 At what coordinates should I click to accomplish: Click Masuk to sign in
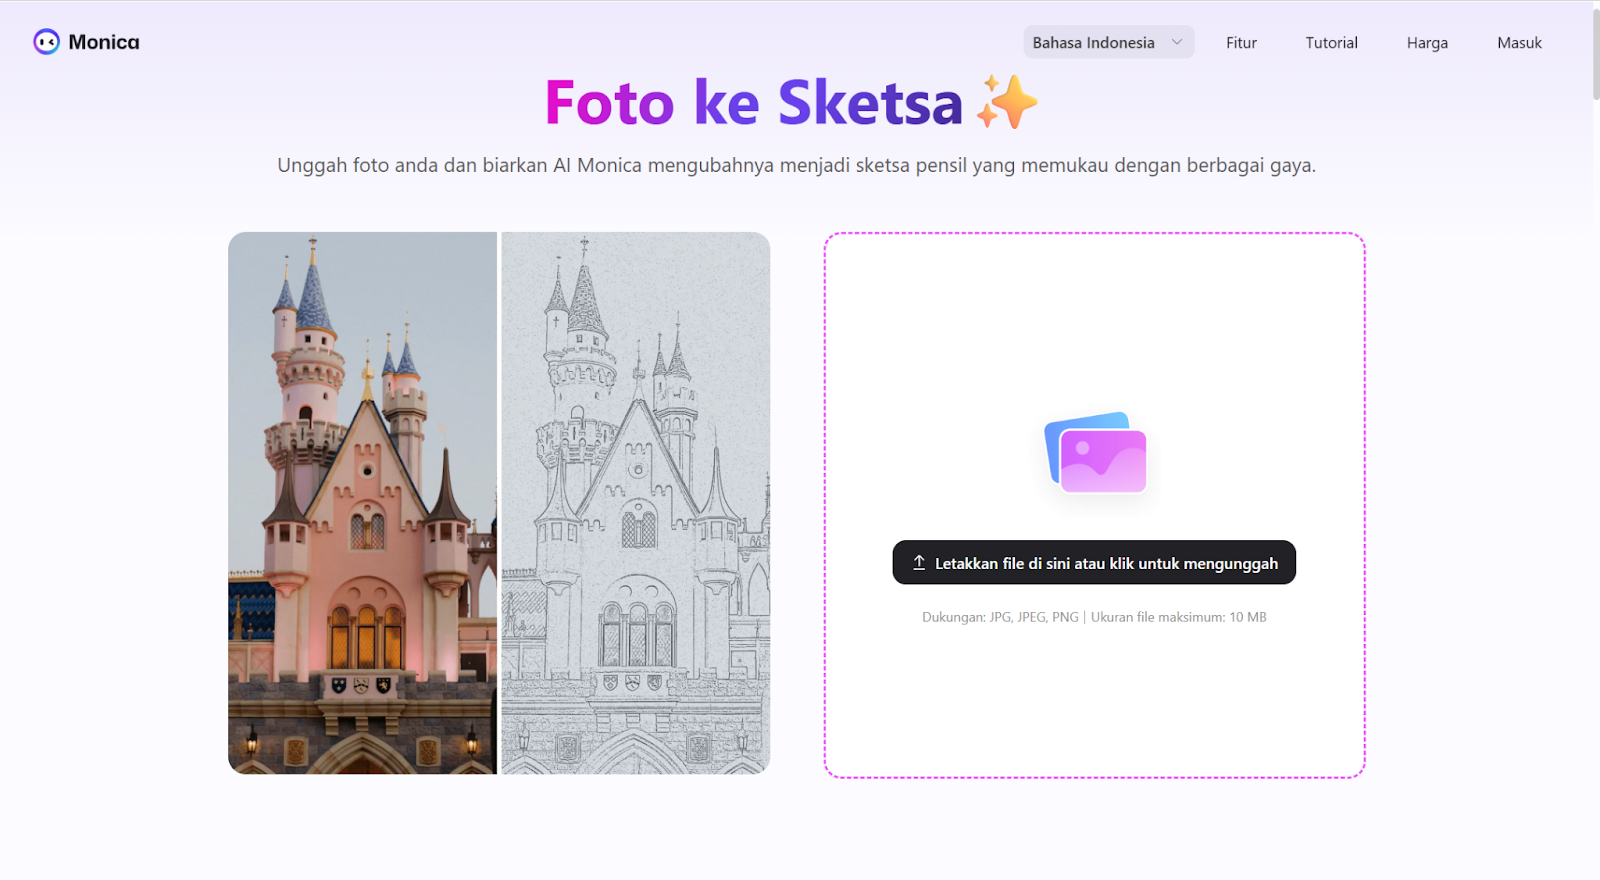point(1519,43)
